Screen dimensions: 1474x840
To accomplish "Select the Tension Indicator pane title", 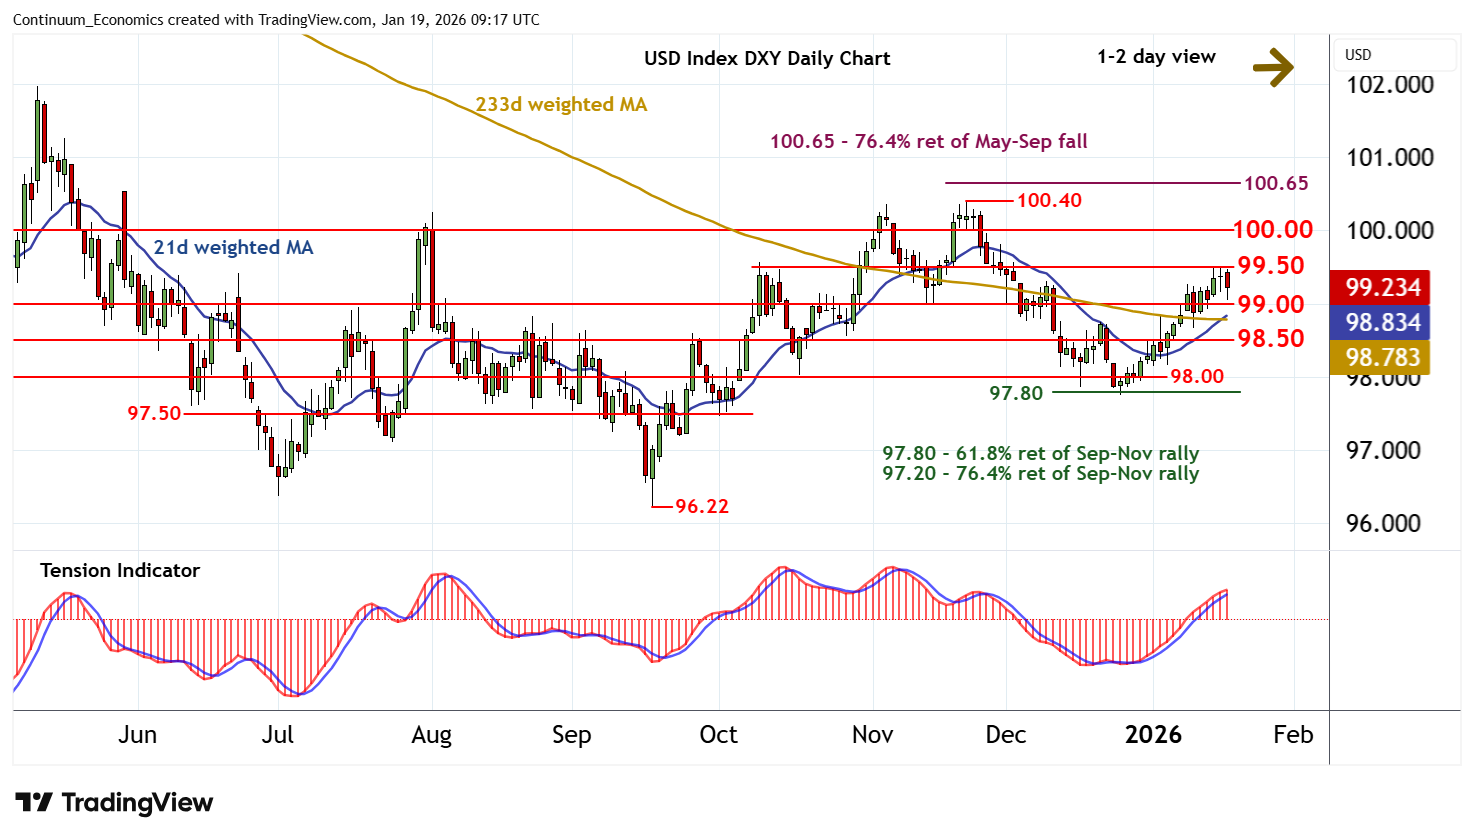I will (x=120, y=571).
